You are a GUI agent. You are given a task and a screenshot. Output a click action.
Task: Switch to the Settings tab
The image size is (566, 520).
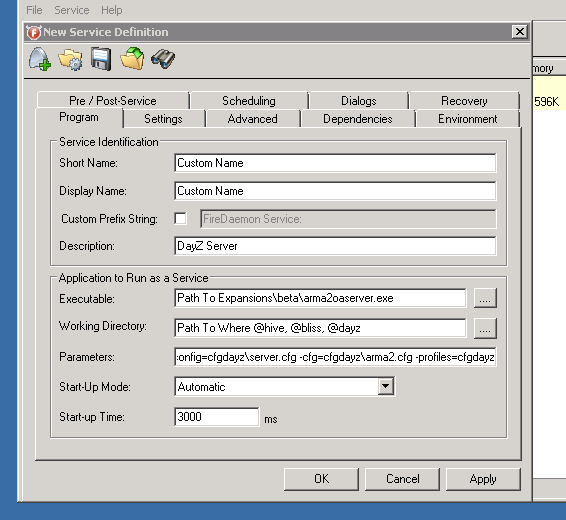click(x=163, y=119)
